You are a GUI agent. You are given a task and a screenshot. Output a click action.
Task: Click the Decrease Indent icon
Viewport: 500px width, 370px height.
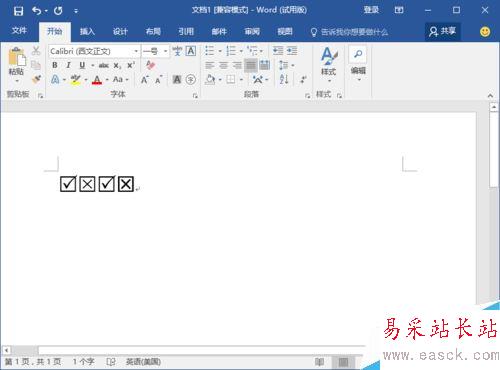coord(278,51)
